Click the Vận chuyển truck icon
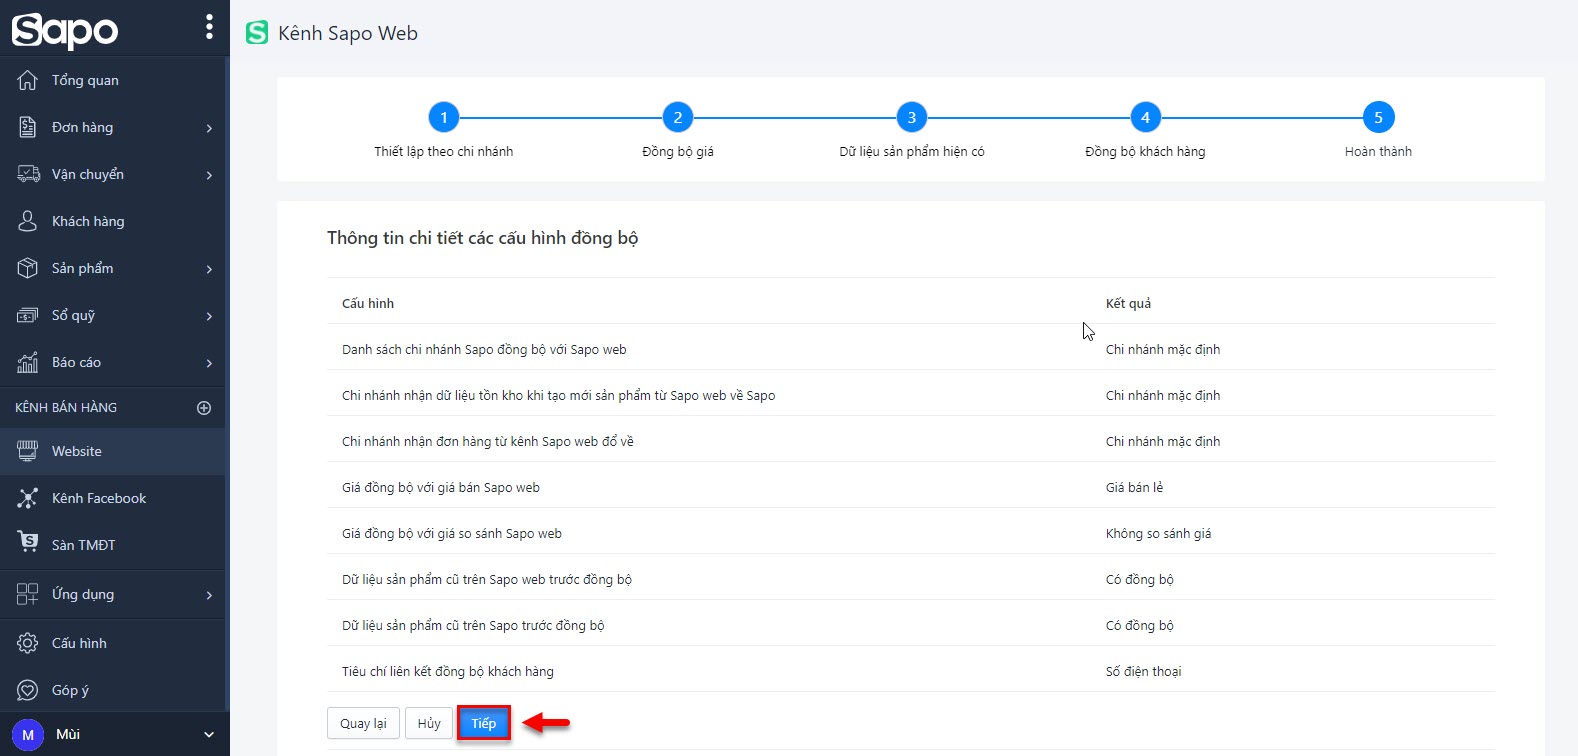The height and width of the screenshot is (756, 1578). pos(28,174)
